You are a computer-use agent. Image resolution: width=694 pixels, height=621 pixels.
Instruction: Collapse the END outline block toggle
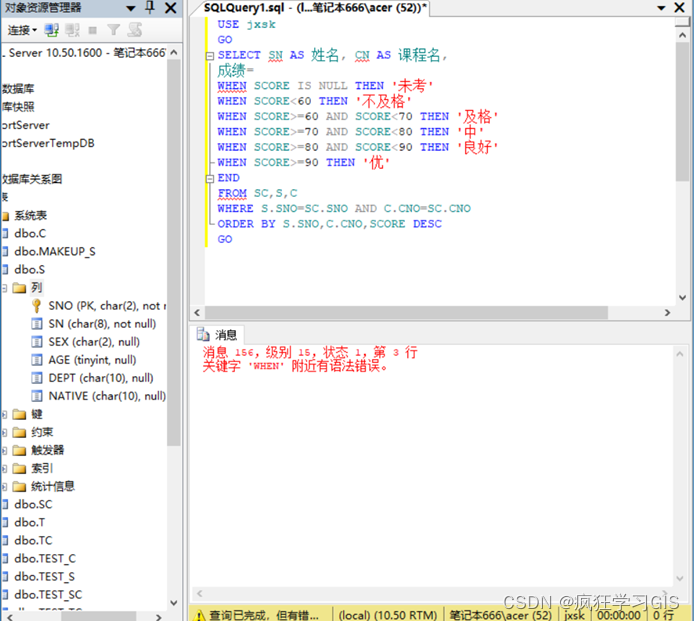pos(210,178)
